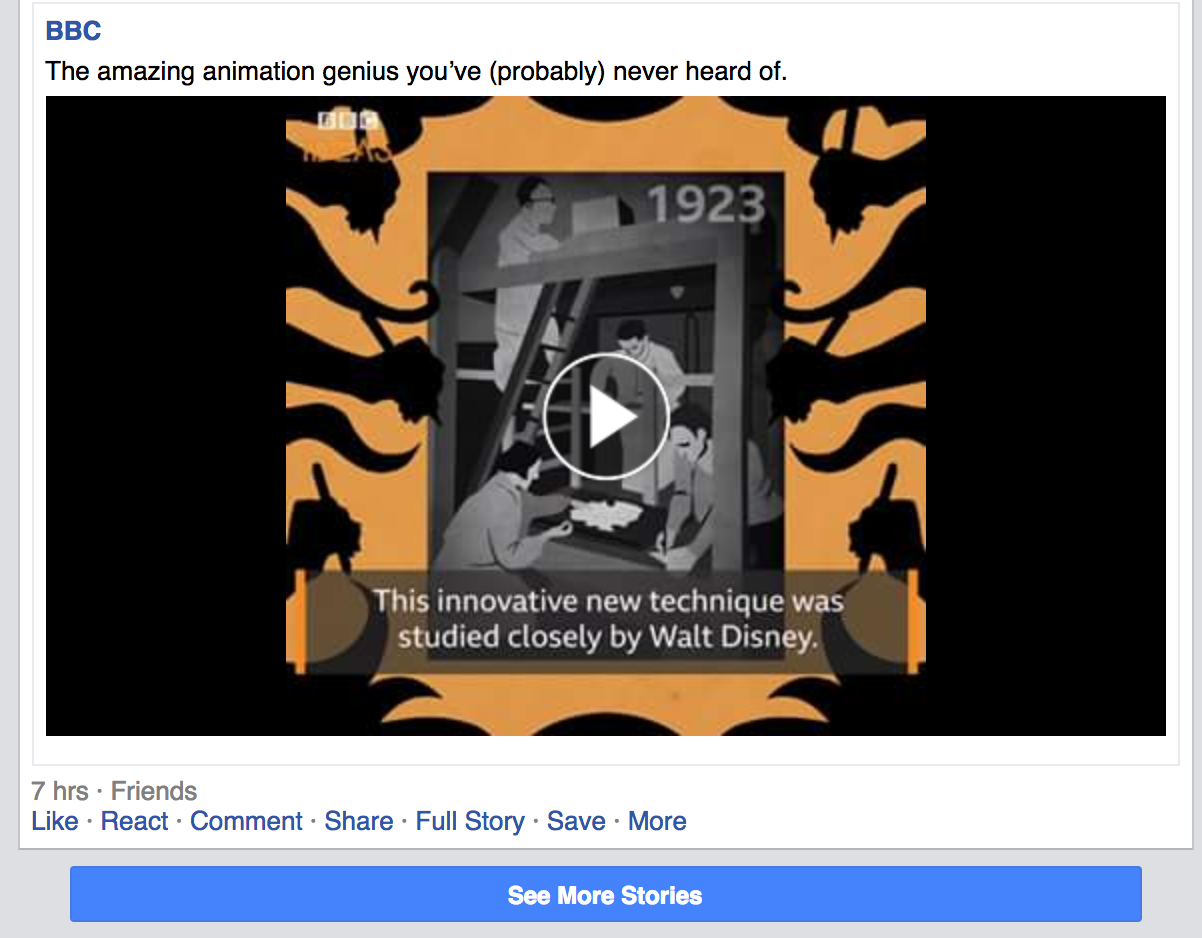Click the post text about animation genius
Viewport: 1202px width, 938px height.
(417, 71)
